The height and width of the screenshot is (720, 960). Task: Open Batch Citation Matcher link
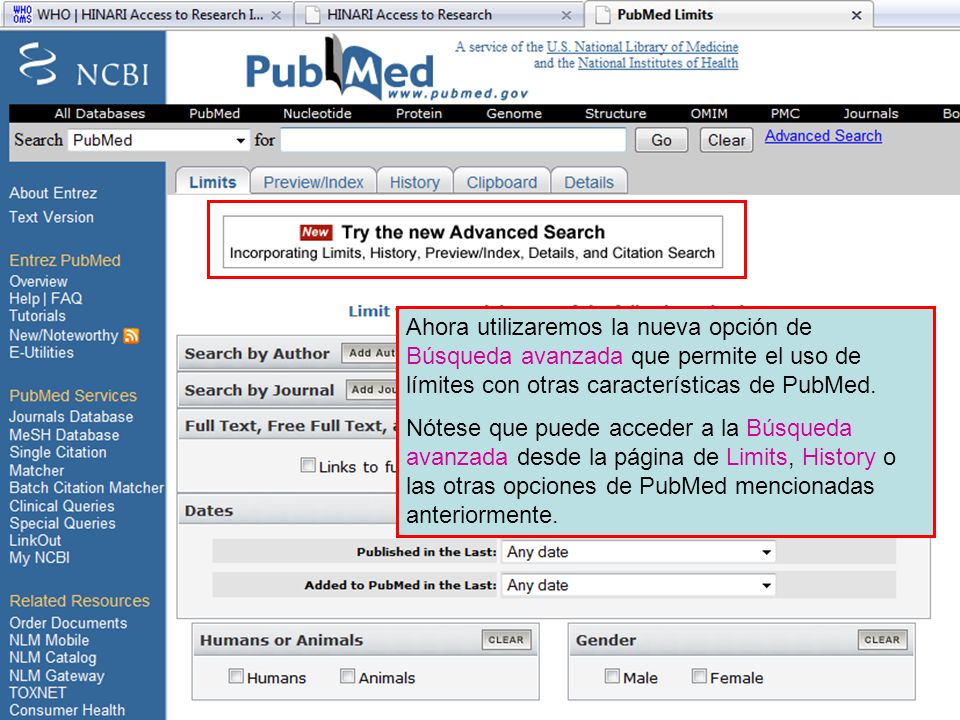tap(86, 487)
